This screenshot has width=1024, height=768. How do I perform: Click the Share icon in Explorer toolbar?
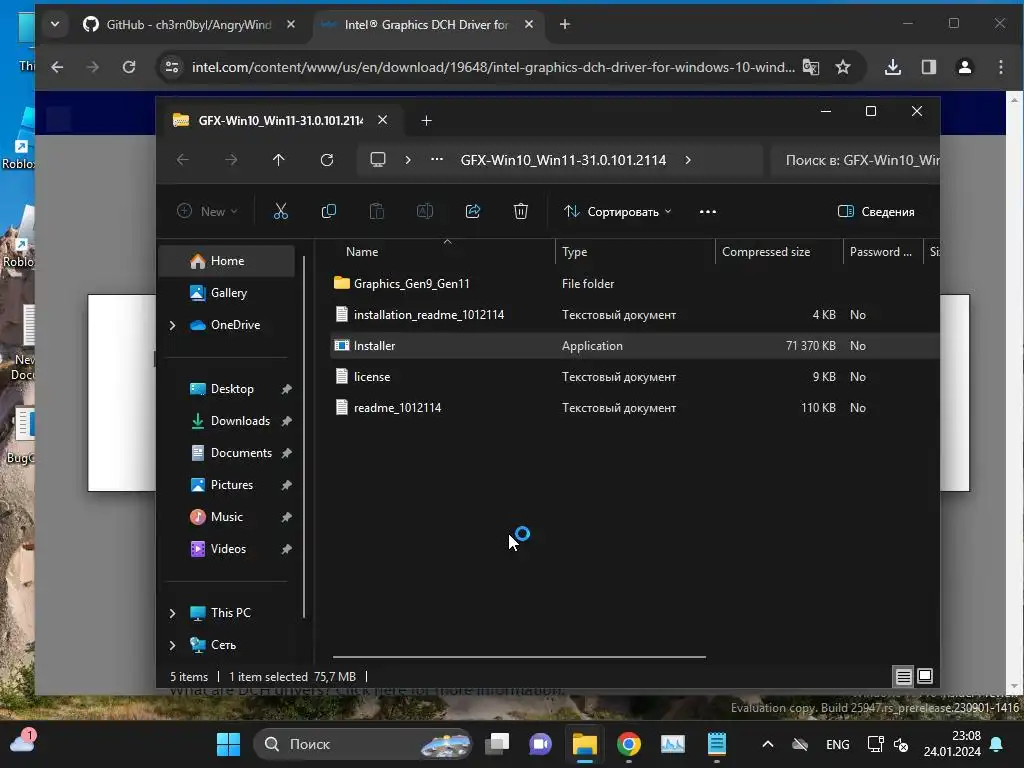click(x=473, y=211)
